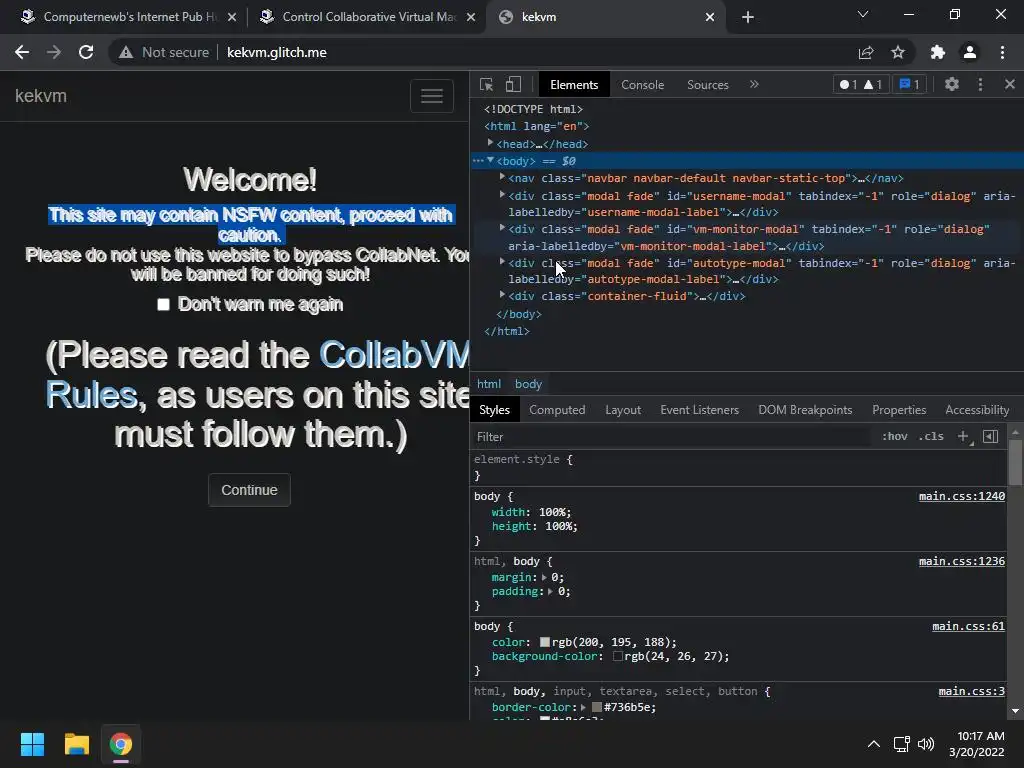Expand the nav navbar element node
The width and height of the screenshot is (1024, 768).
coord(502,177)
